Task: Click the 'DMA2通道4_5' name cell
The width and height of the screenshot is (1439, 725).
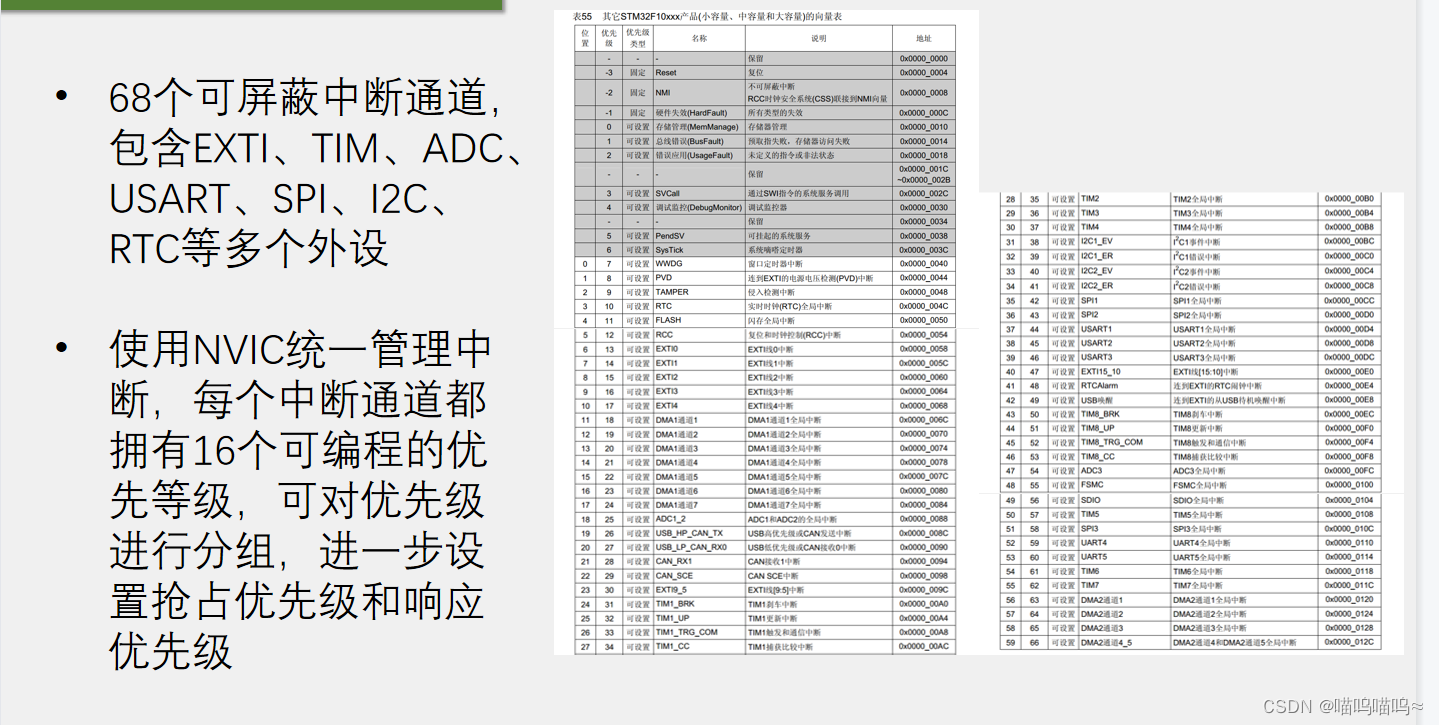Action: pyautogui.click(x=1125, y=643)
